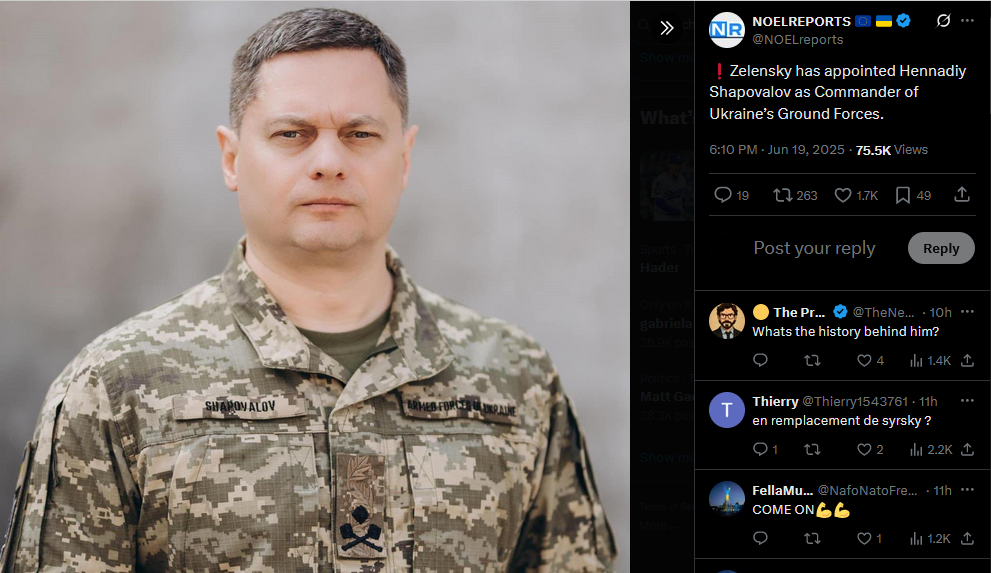This screenshot has width=991, height=573.
Task: Open the NOELREPORTS profile avatar
Action: click(727, 30)
